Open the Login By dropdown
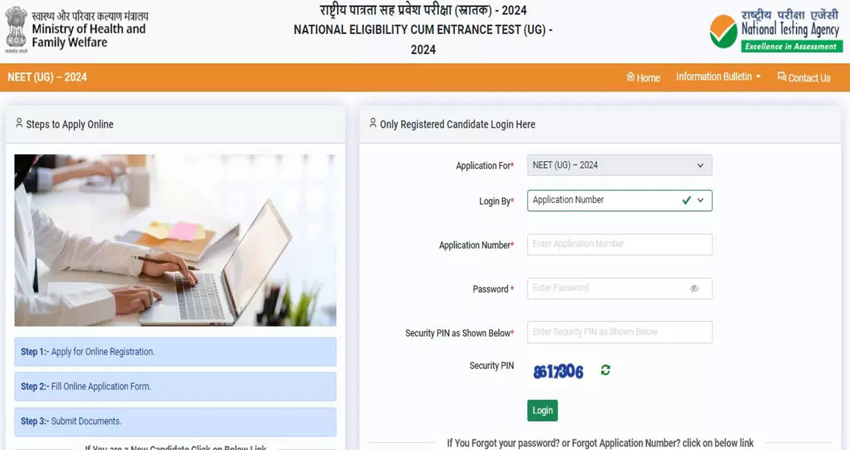850x450 pixels. (620, 201)
